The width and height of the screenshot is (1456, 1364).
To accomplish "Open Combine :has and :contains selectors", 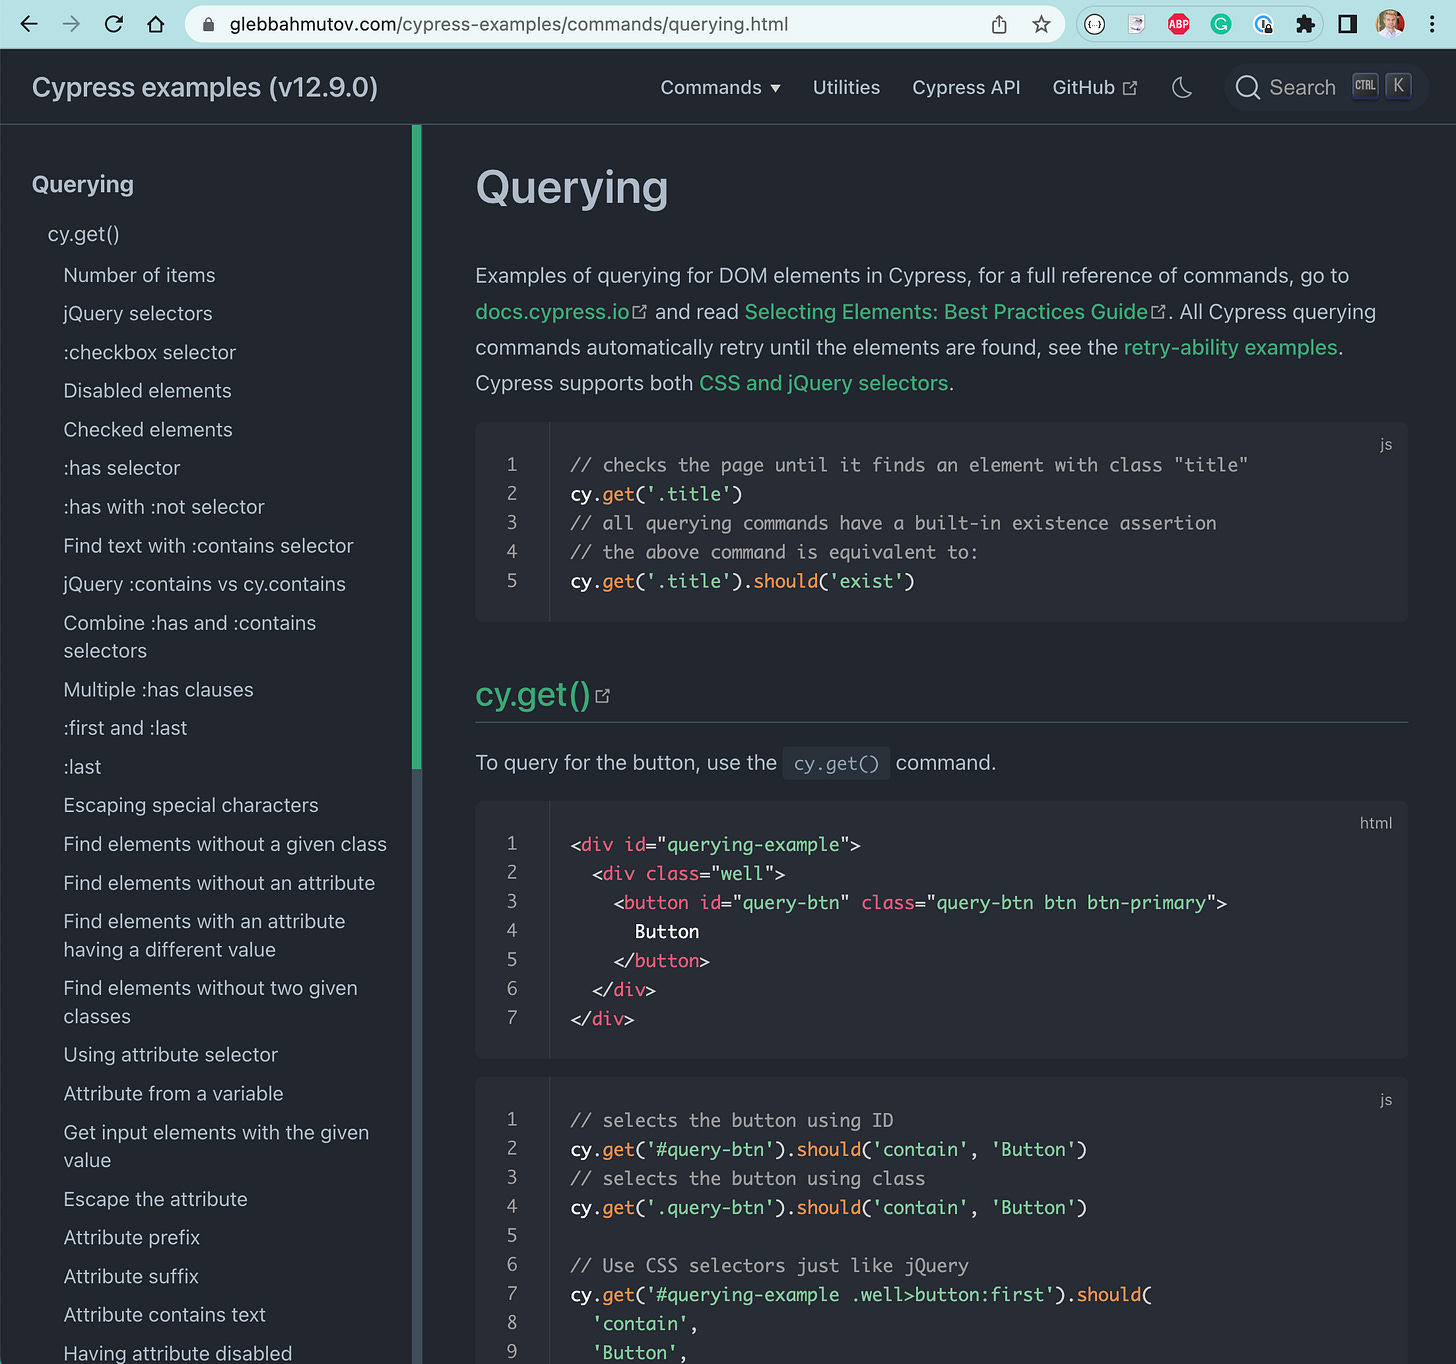I will tap(190, 637).
